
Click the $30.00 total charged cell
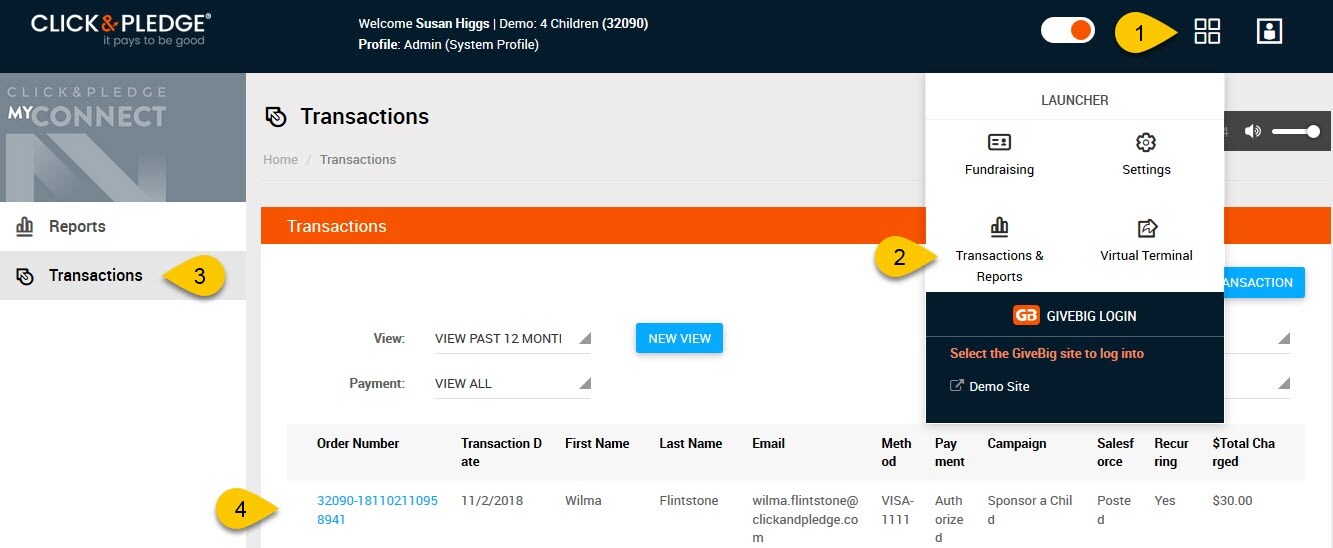pyautogui.click(x=1232, y=500)
